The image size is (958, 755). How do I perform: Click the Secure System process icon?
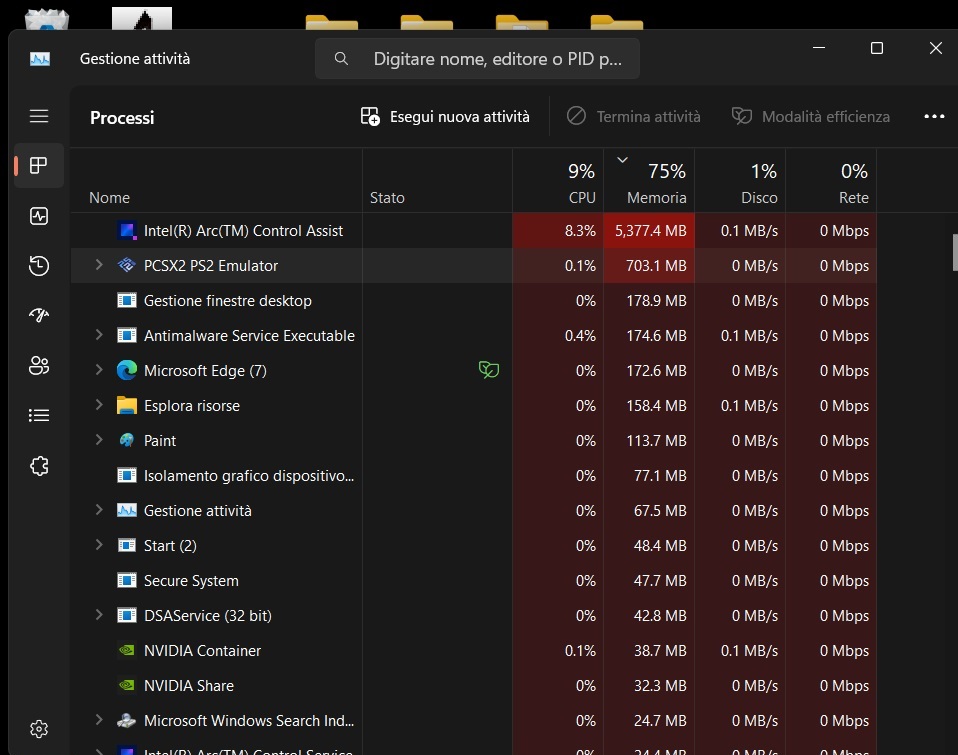click(x=127, y=580)
